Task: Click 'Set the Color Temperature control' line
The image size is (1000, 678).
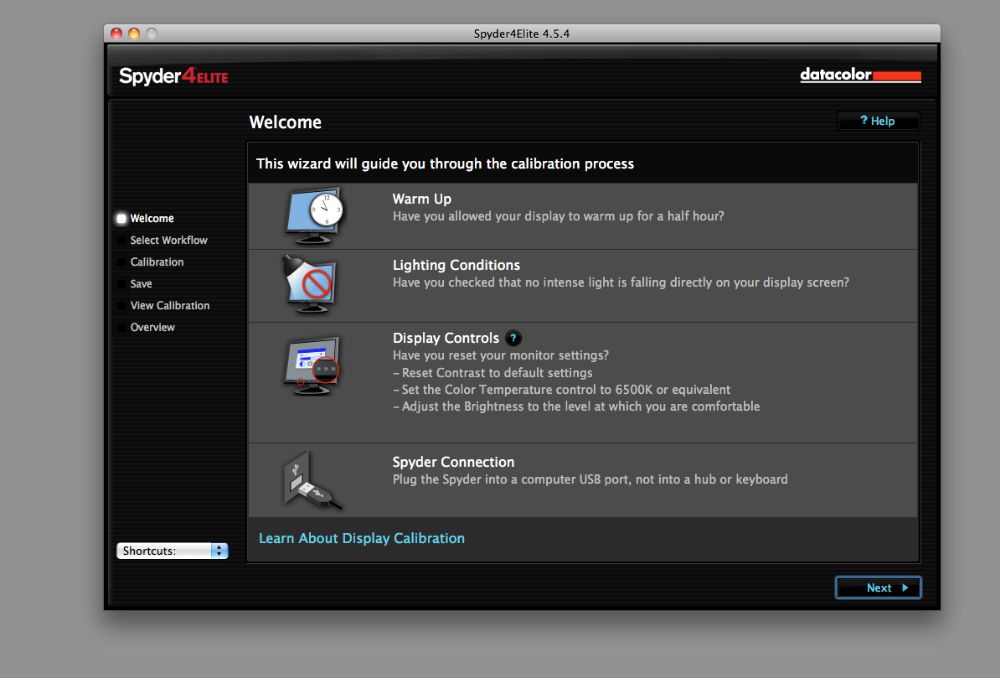Action: coord(562,390)
